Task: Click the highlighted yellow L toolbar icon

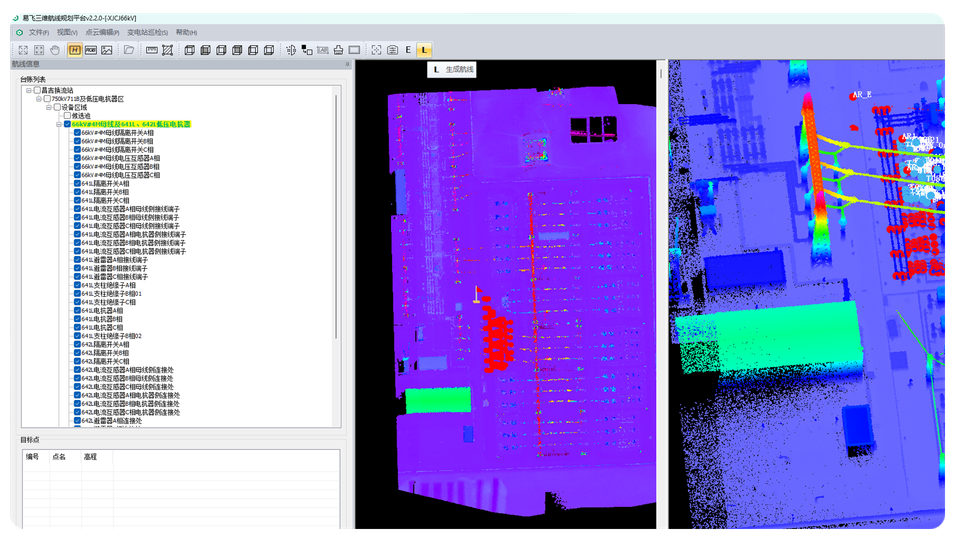Action: pos(424,50)
